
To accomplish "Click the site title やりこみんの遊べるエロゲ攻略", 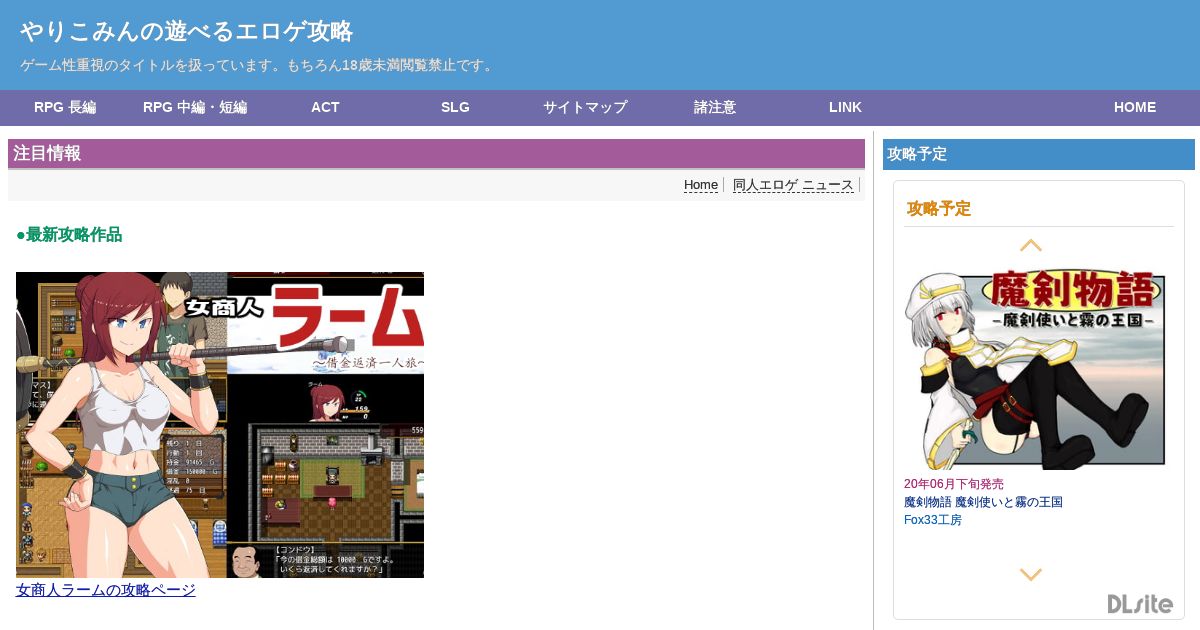I will point(186,31).
